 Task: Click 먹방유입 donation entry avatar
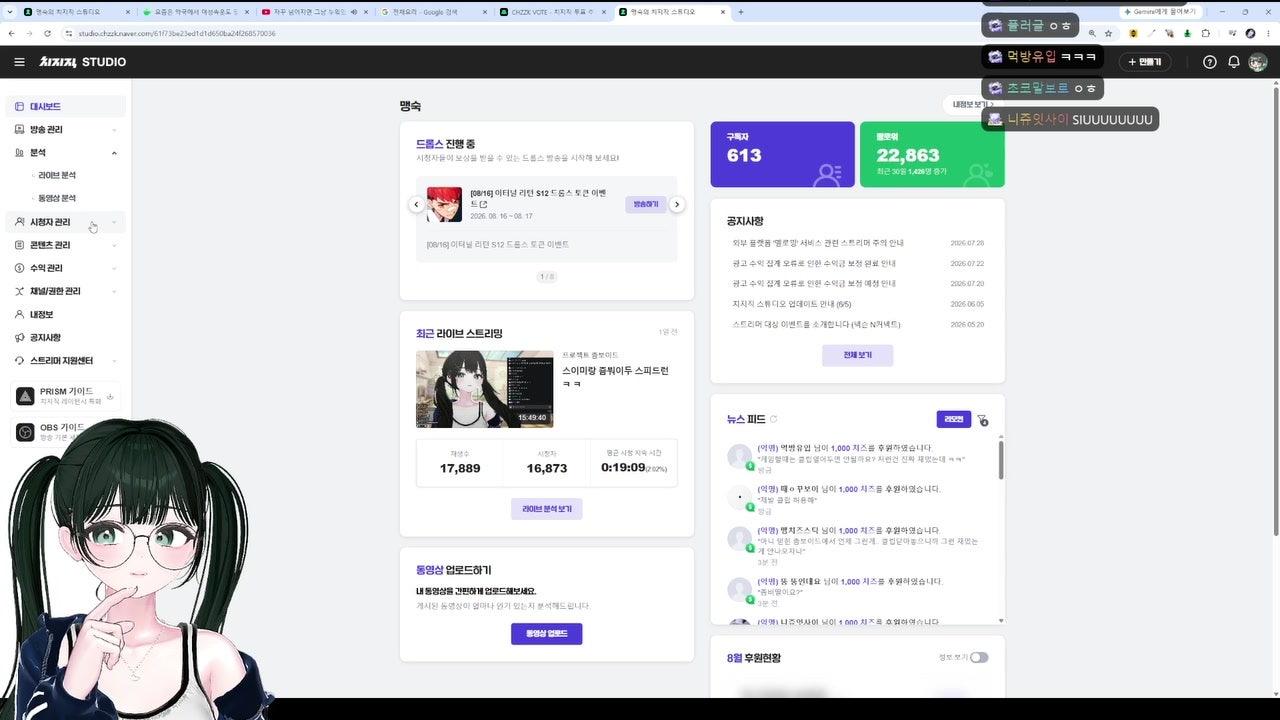(739, 456)
